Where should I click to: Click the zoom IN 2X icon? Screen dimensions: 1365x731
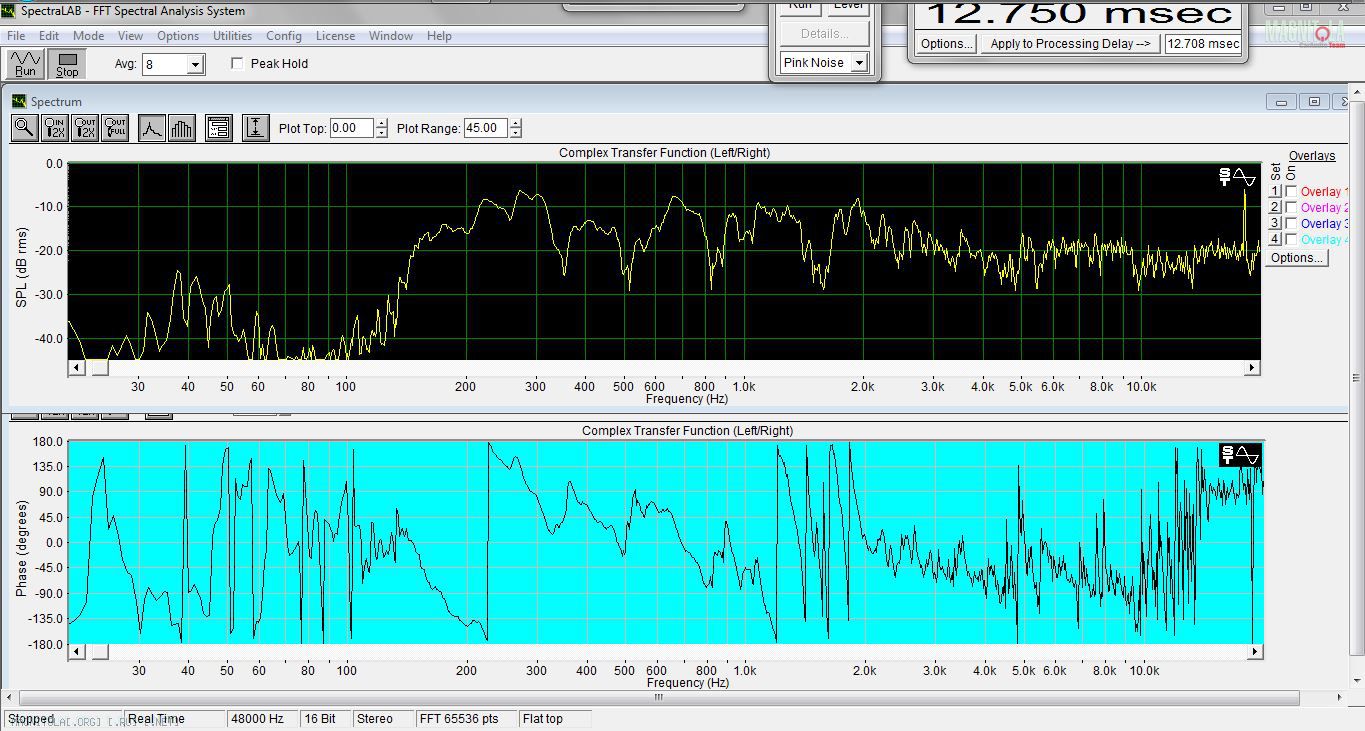(x=55, y=128)
